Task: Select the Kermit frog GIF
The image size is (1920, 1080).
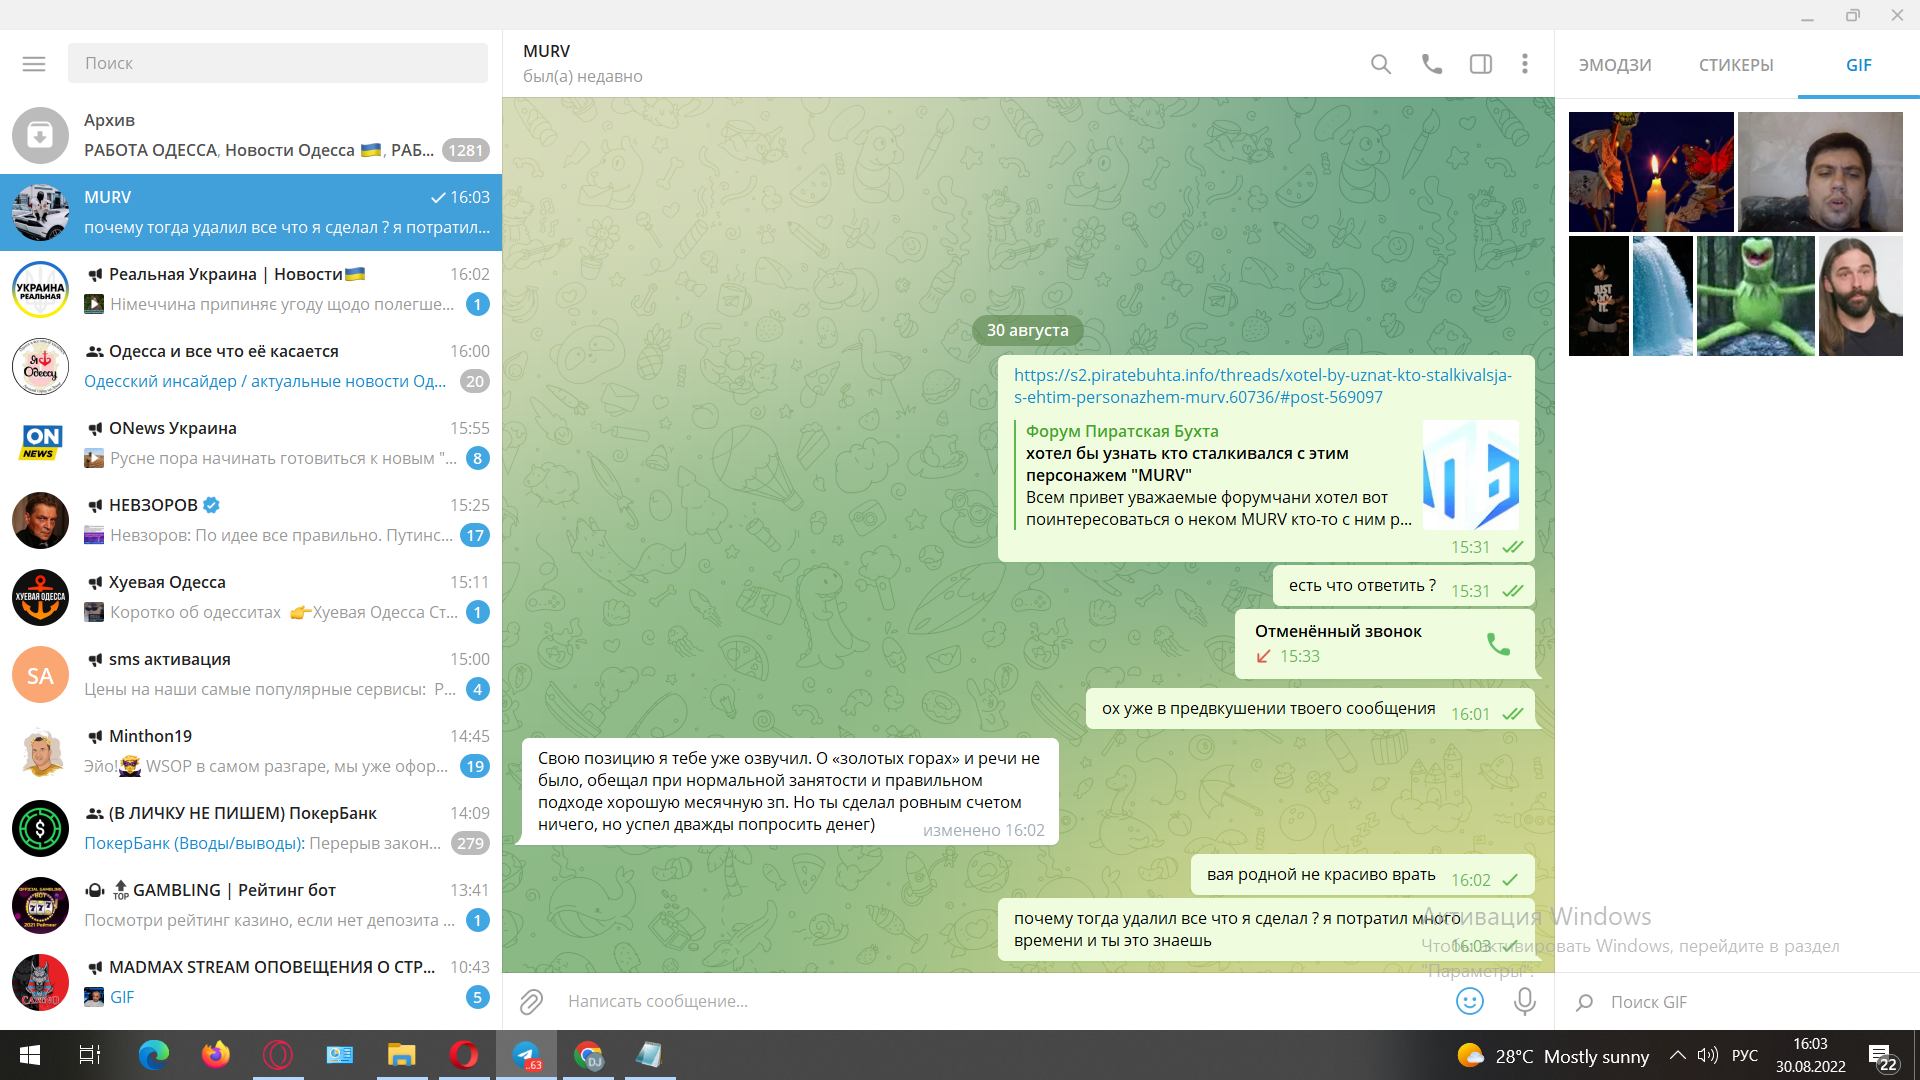Action: click(1756, 296)
